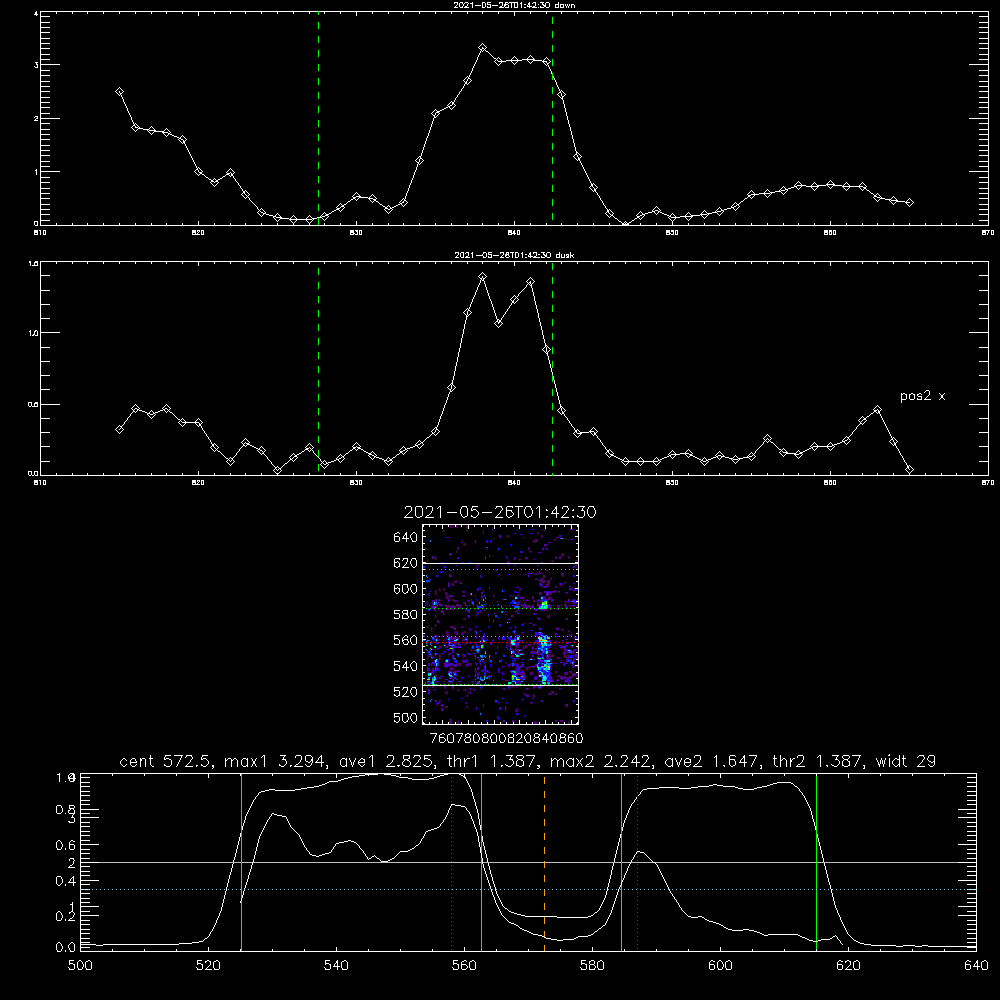Click the red dotted line near 558 in bottom plot
Image resolution: width=1000 pixels, height=1000 pixels.
pos(452,862)
